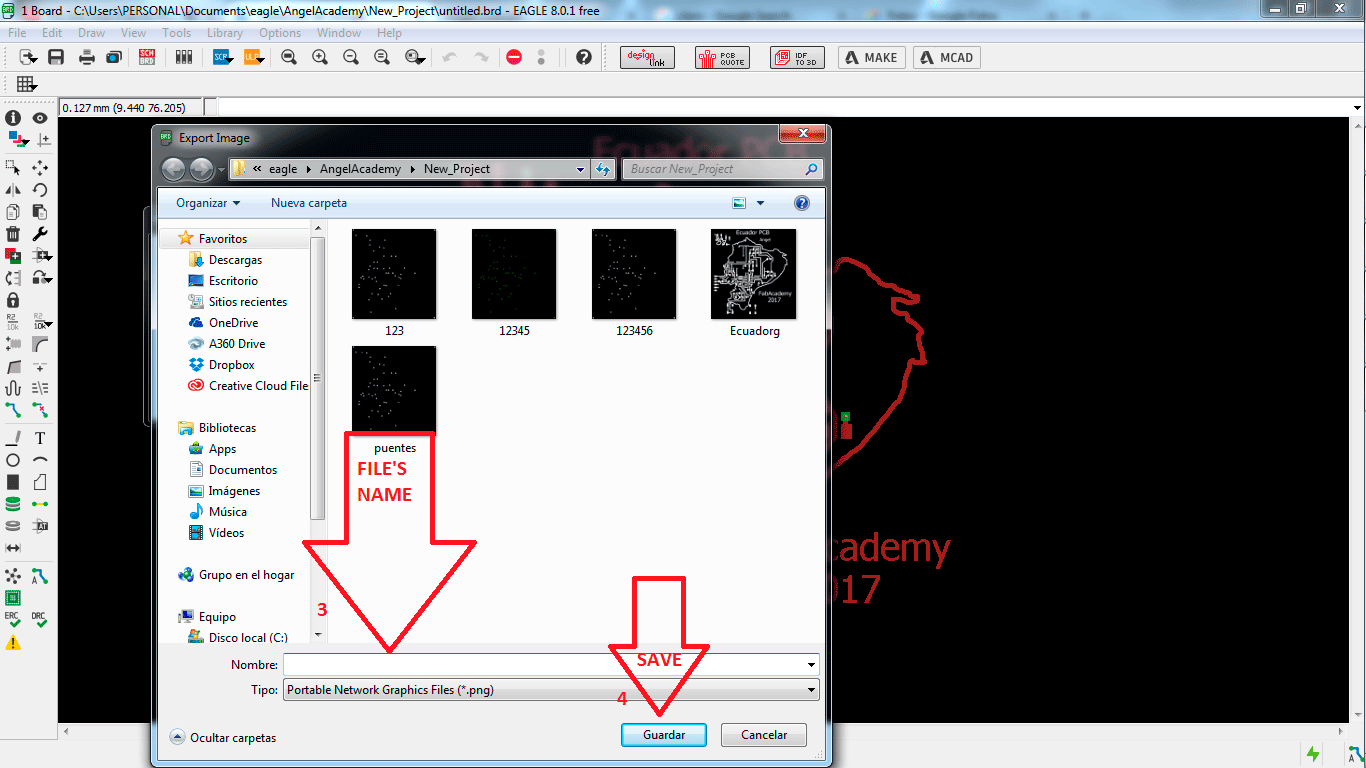The width and height of the screenshot is (1366, 768).
Task: Select the Info tool icon
Action: (x=13, y=118)
